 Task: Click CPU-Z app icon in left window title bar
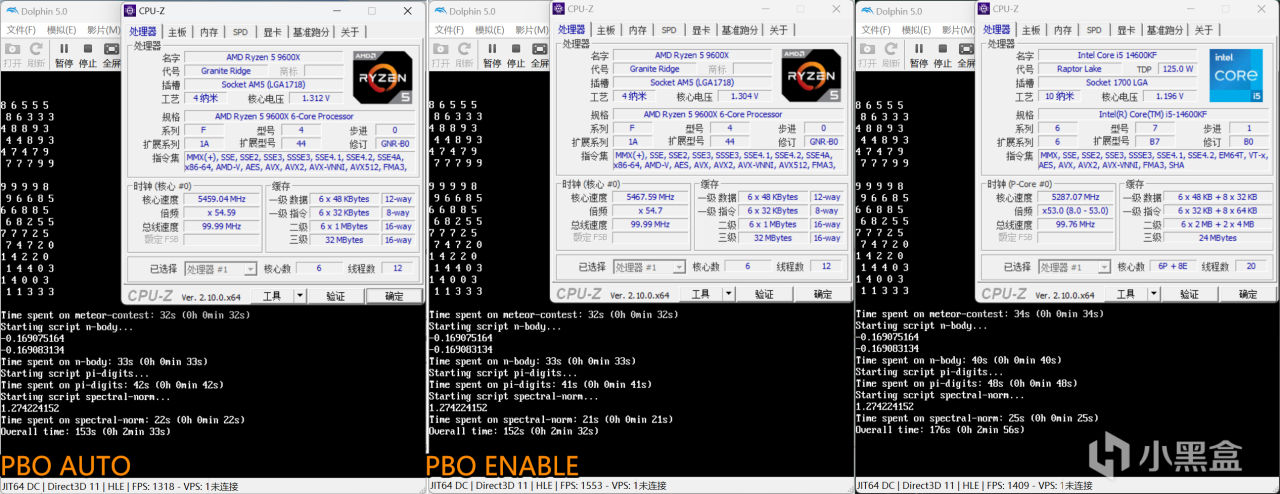(x=129, y=10)
